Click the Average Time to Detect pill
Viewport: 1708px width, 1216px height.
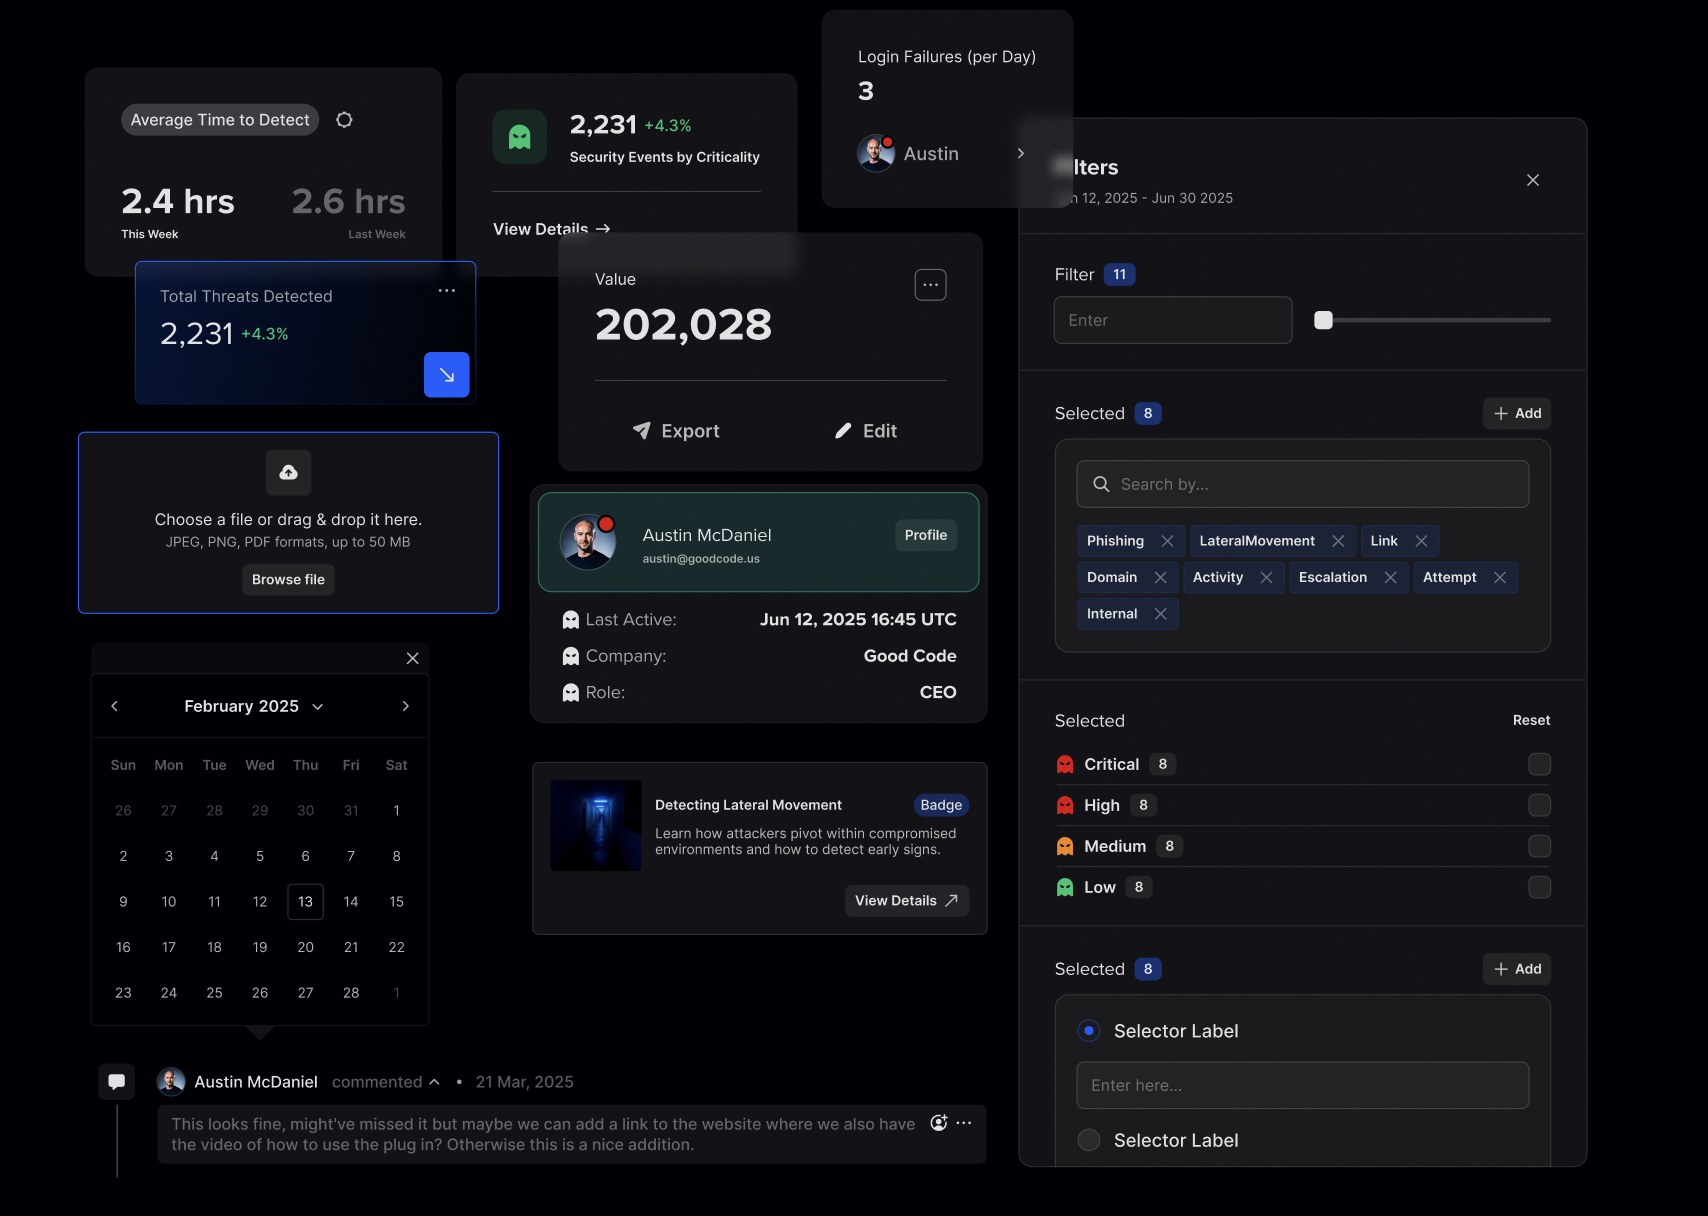(x=220, y=120)
